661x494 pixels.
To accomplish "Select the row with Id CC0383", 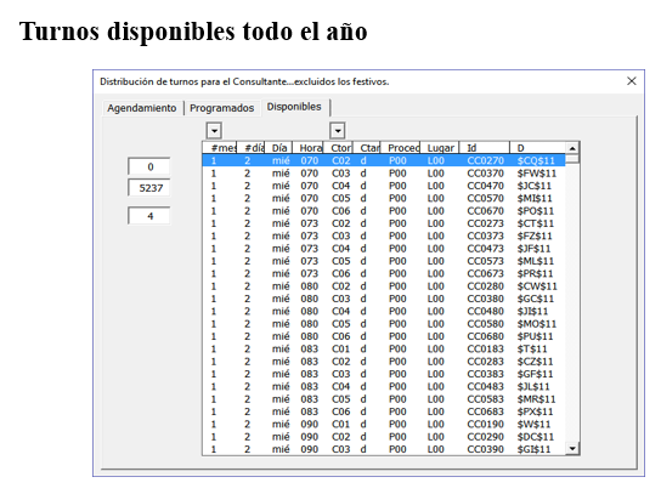I will pyautogui.click(x=384, y=374).
